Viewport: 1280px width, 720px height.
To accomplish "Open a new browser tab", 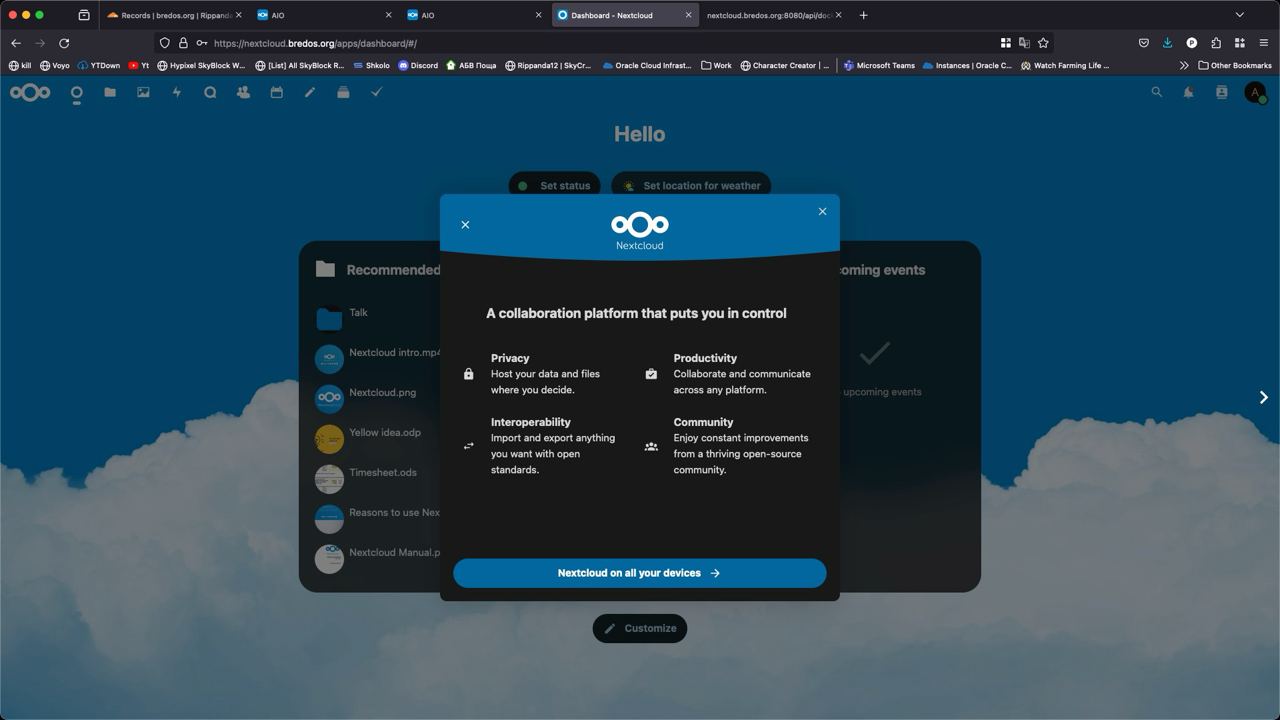I will tap(864, 15).
